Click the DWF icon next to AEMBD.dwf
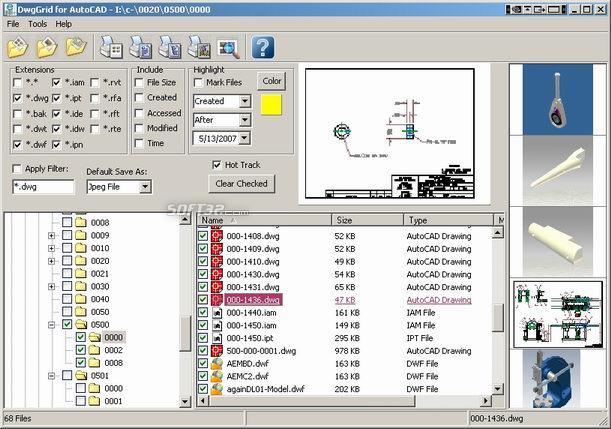611x429 pixels. (217, 364)
